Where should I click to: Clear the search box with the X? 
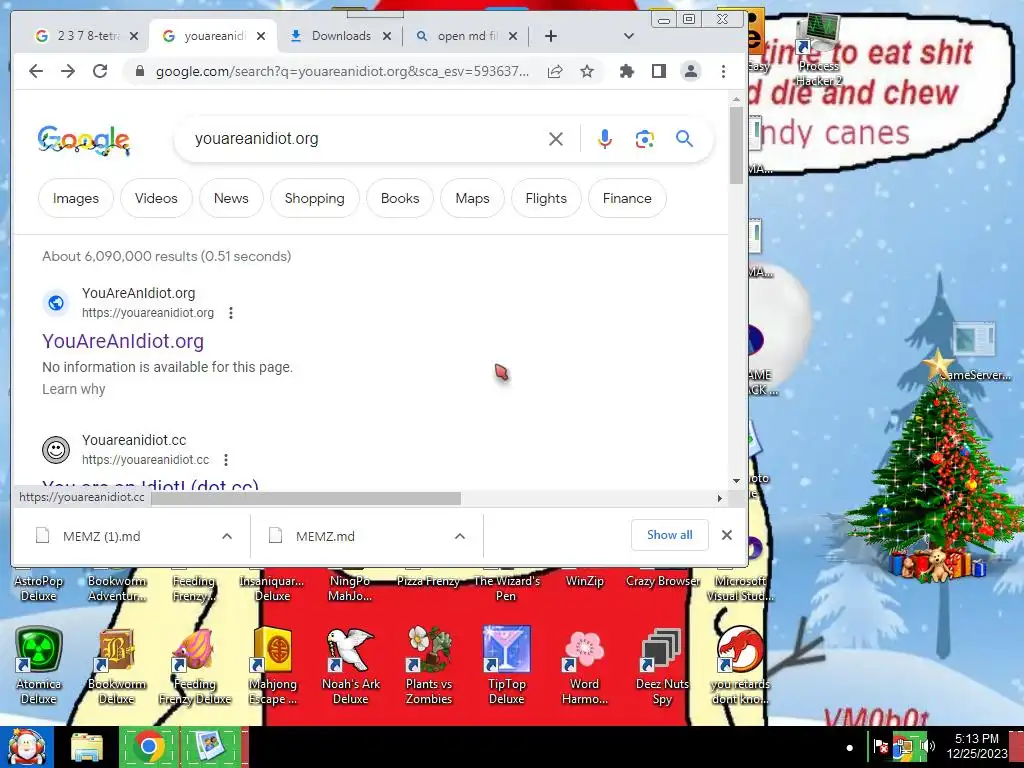tap(556, 139)
